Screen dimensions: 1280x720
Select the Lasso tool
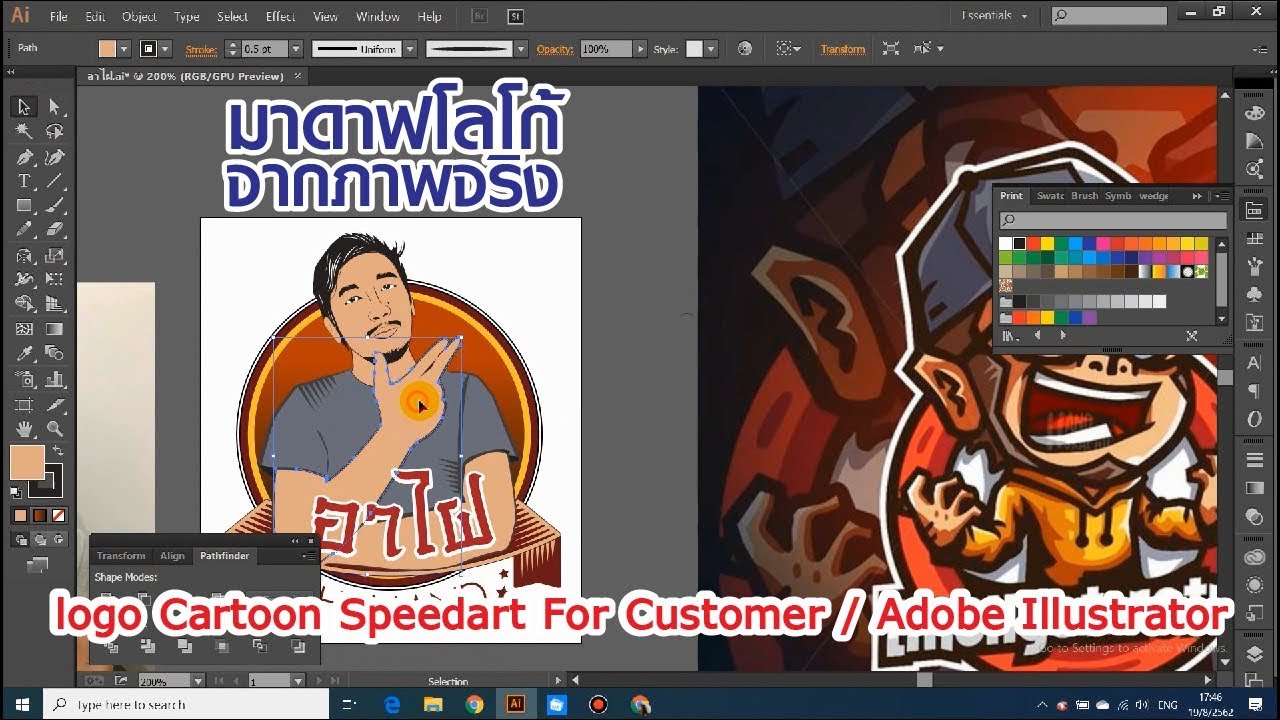click(55, 131)
